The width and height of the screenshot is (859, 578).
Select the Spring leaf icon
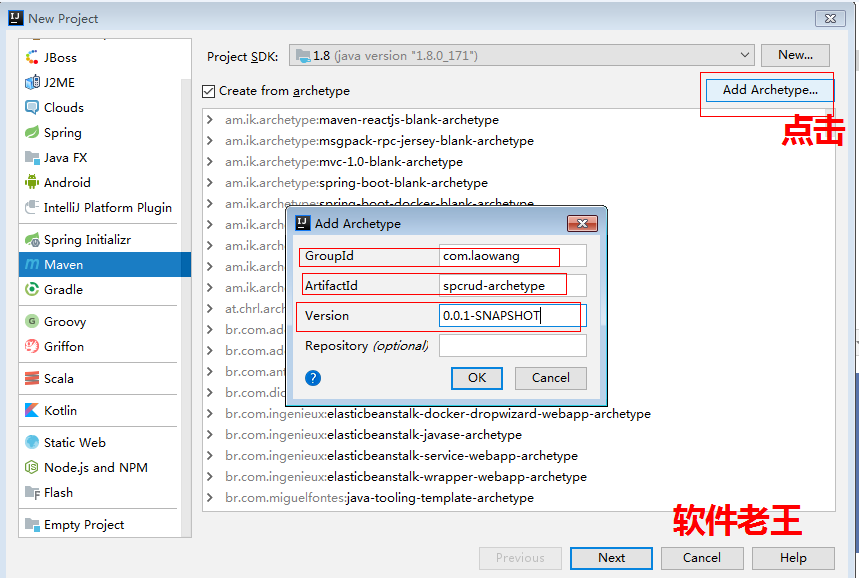tap(32, 133)
